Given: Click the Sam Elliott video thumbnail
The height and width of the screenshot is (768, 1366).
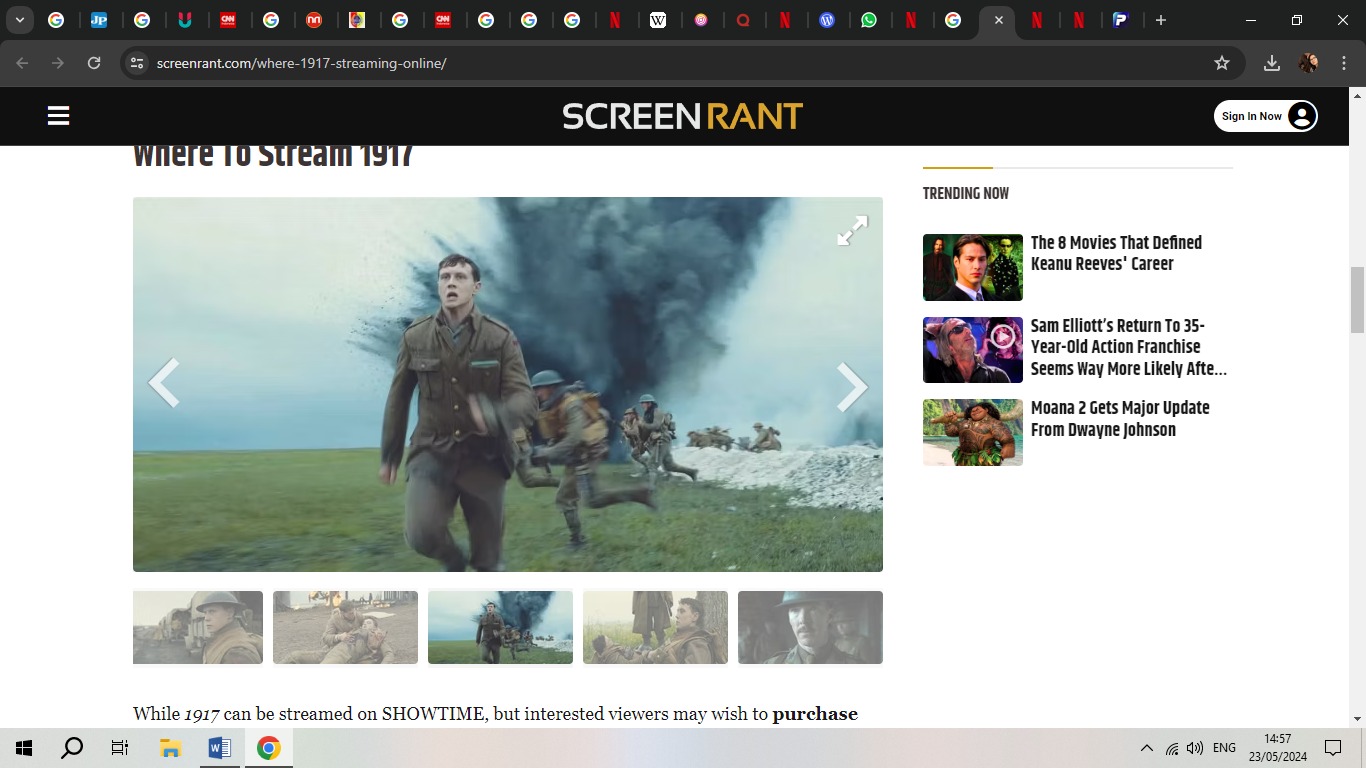Looking at the screenshot, I should click(973, 350).
